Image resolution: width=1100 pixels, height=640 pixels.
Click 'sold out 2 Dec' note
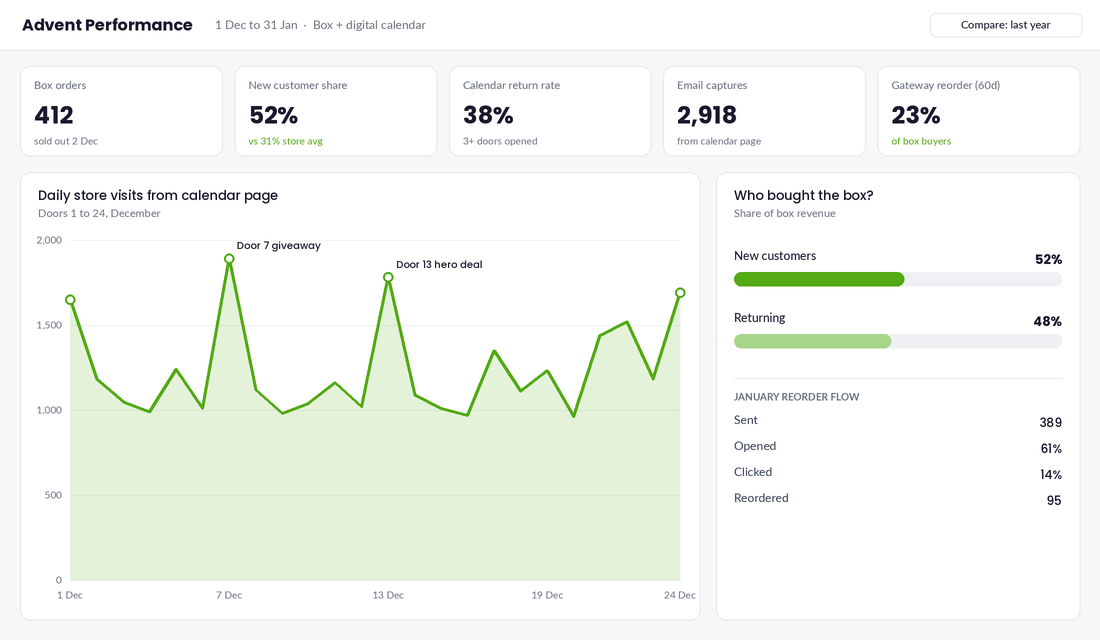point(66,141)
